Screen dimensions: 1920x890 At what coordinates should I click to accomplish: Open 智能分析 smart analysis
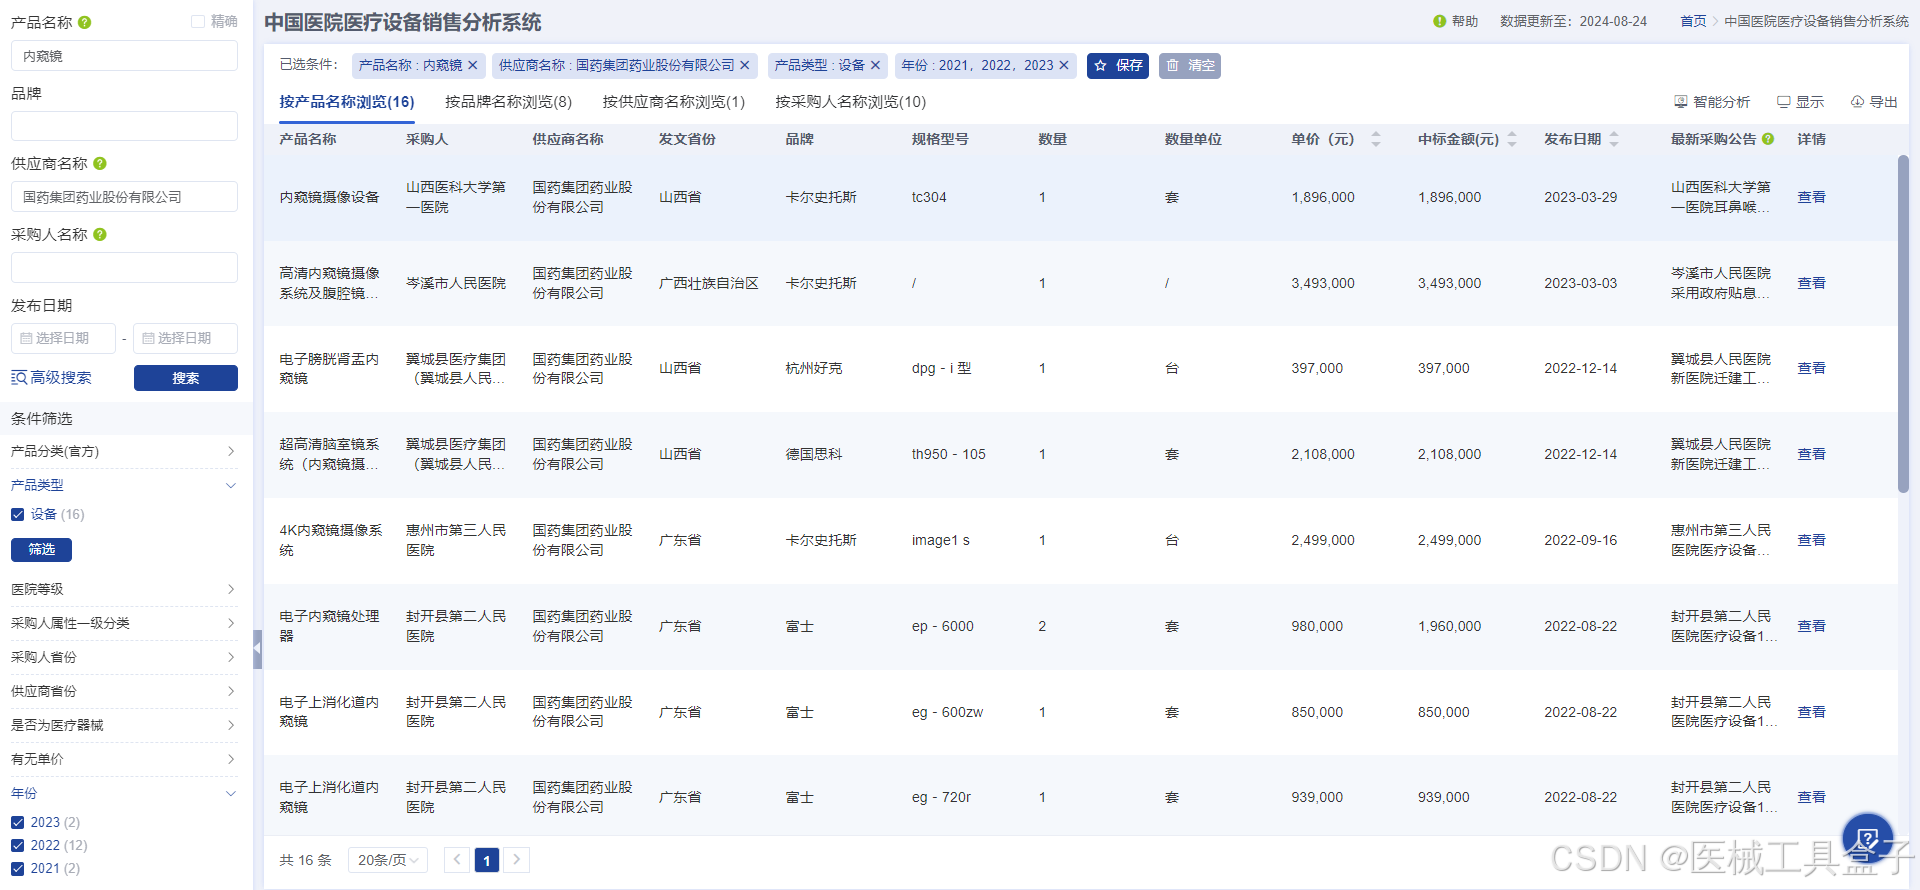pos(1712,102)
